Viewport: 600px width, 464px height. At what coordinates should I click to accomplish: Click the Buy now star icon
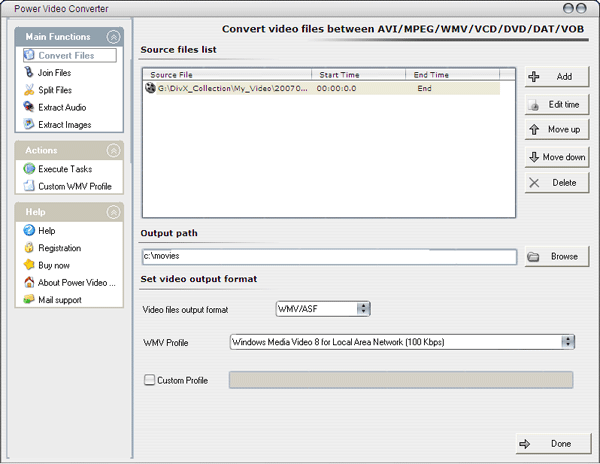[29, 265]
